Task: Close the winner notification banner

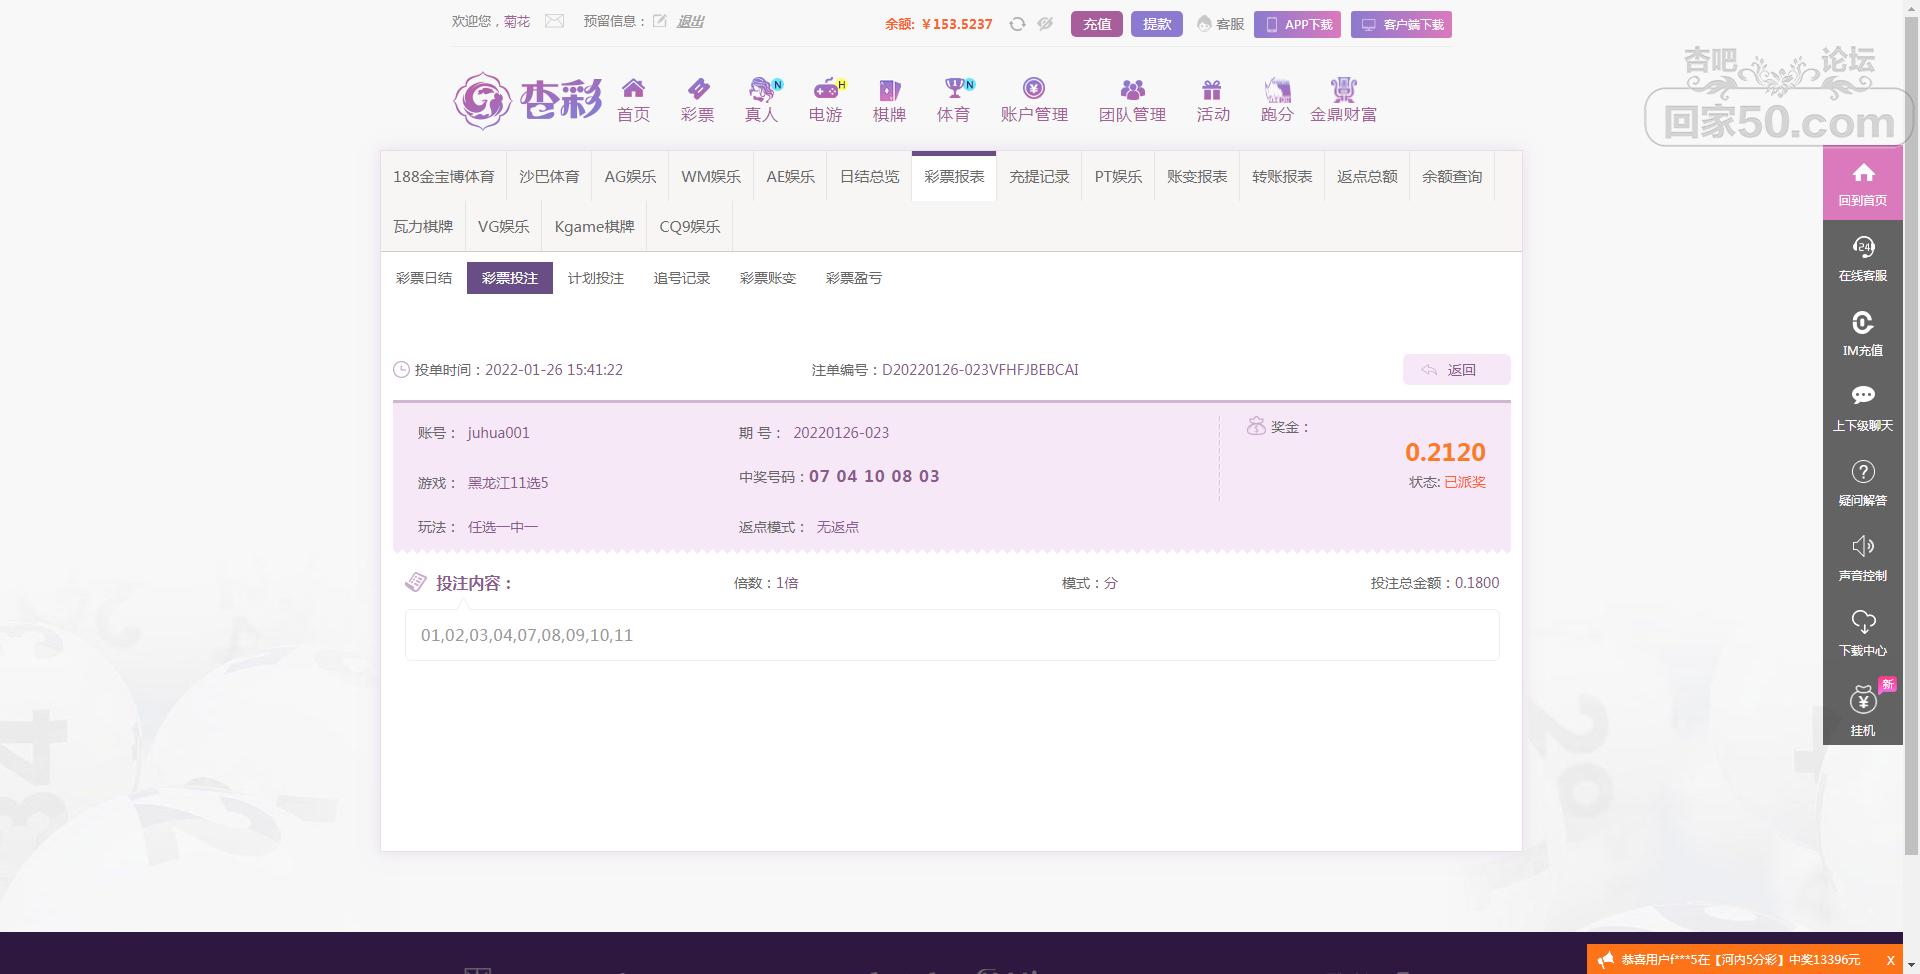Action: pyautogui.click(x=1890, y=960)
